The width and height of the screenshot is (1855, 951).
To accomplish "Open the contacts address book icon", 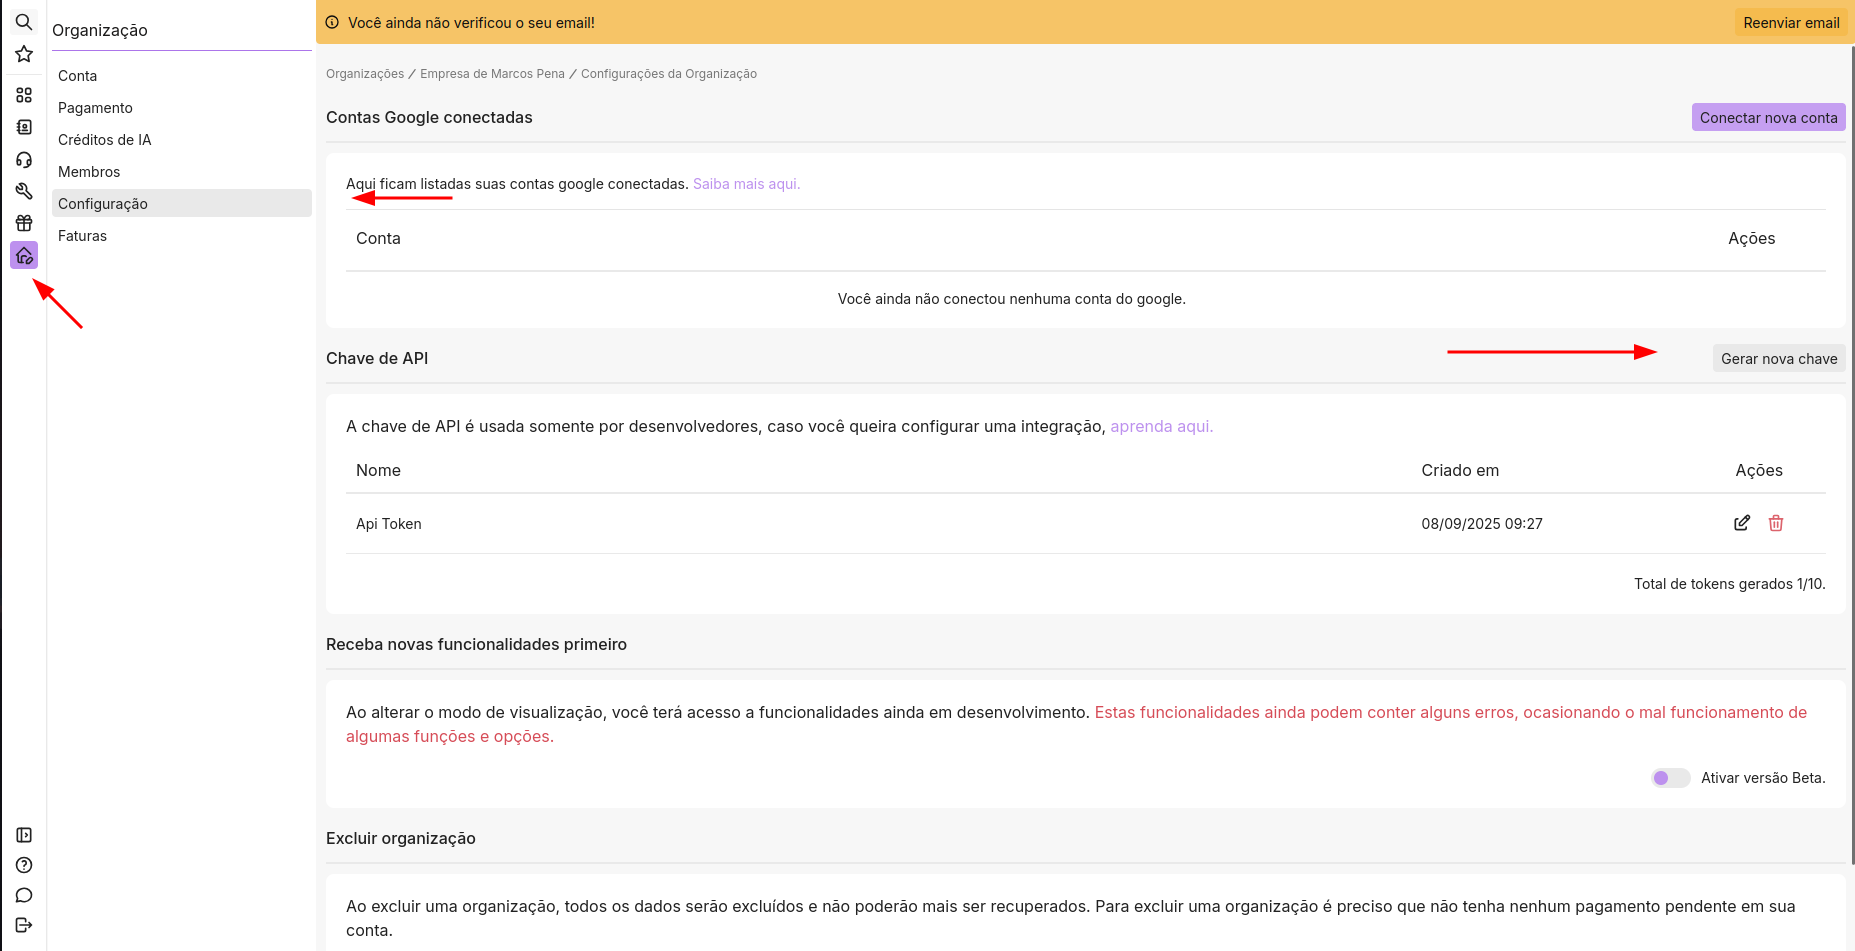I will [24, 127].
